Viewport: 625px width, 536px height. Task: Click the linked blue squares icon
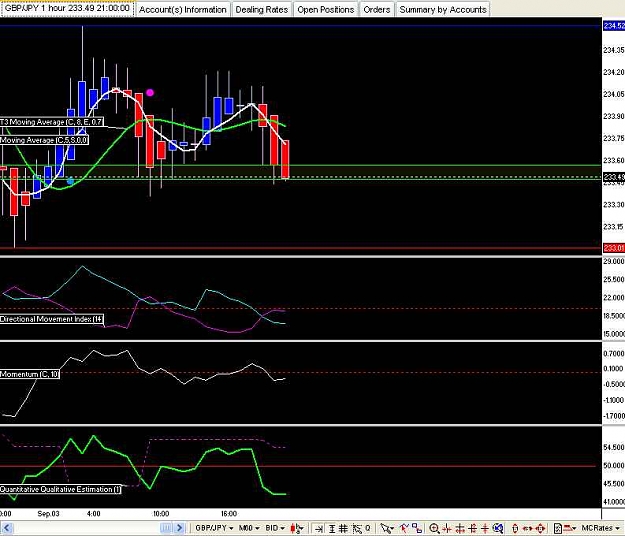[417, 528]
